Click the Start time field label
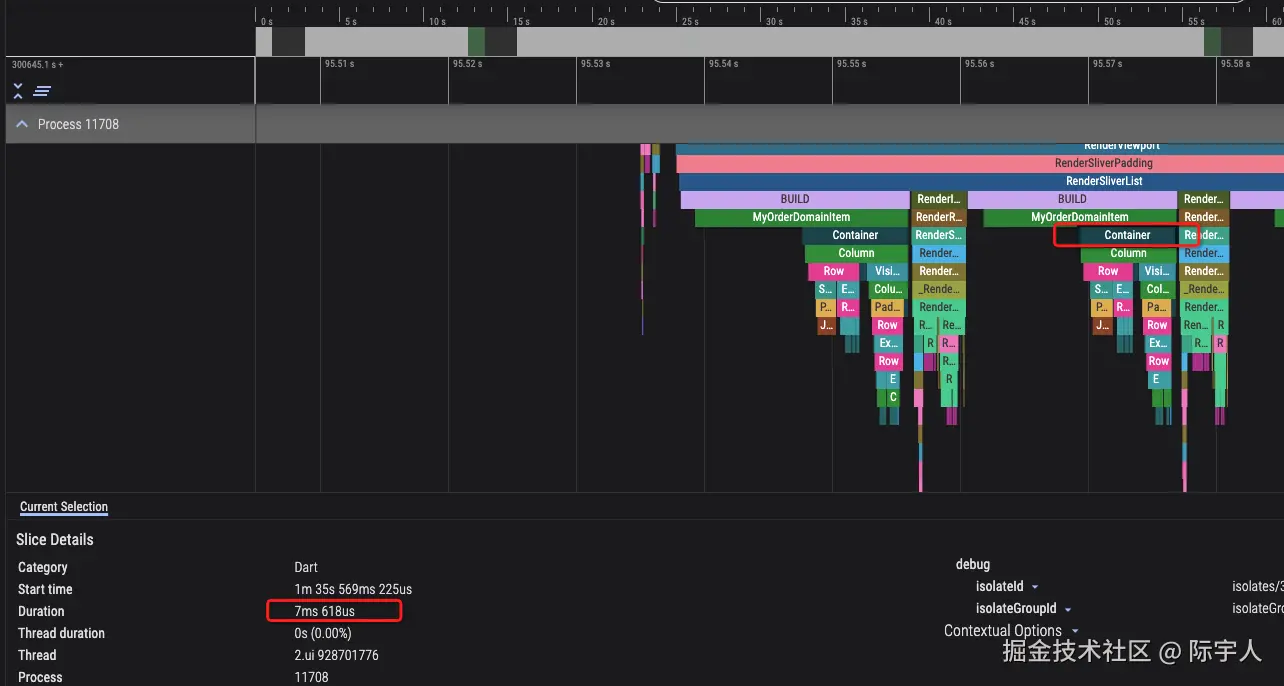Image resolution: width=1284 pixels, height=686 pixels. coord(45,589)
